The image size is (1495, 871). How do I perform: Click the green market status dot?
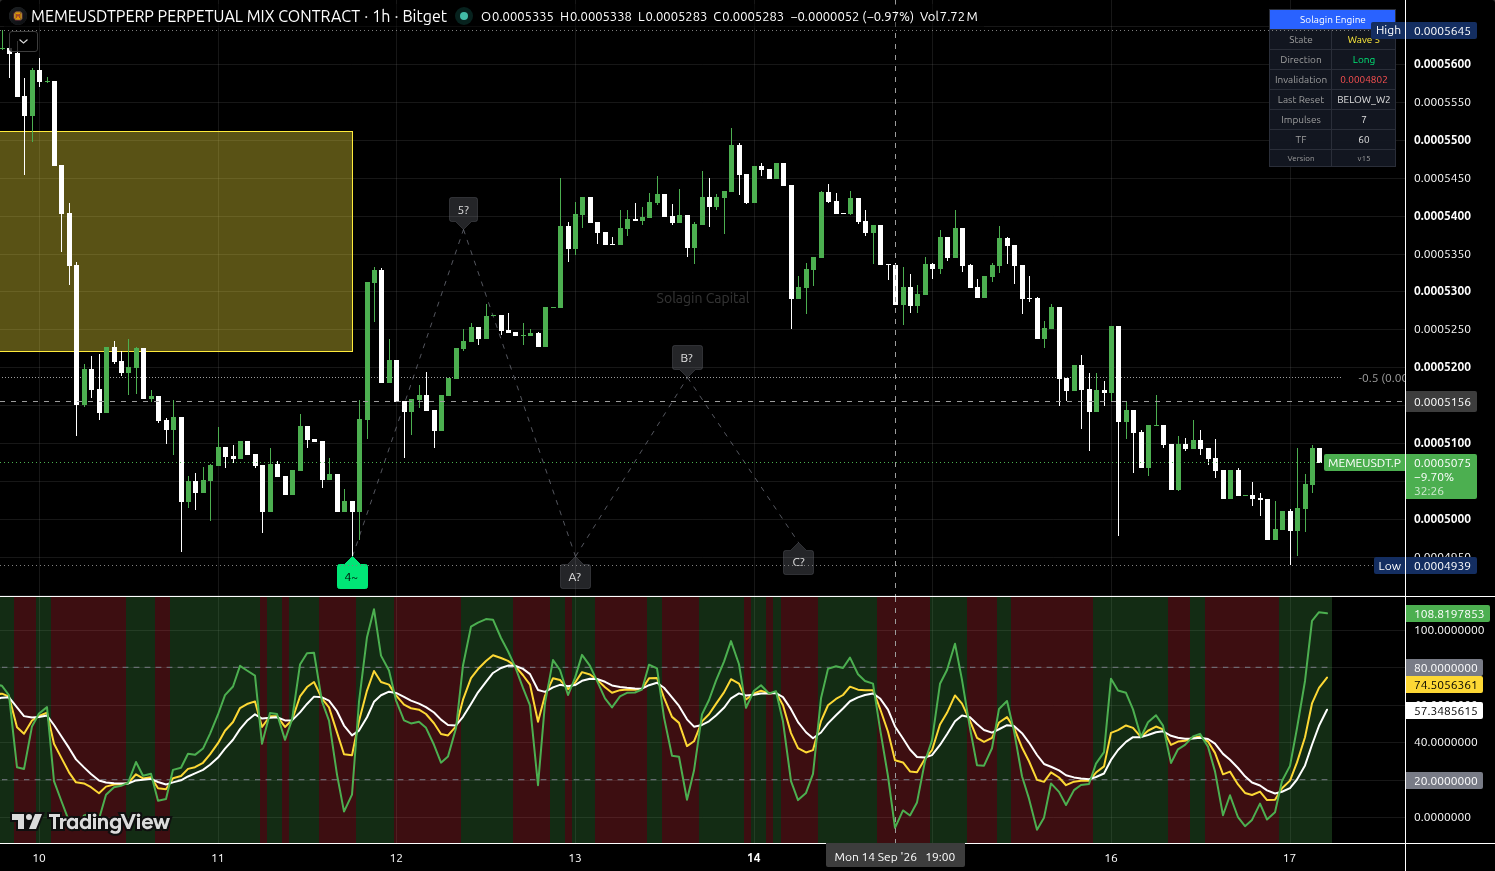(463, 16)
